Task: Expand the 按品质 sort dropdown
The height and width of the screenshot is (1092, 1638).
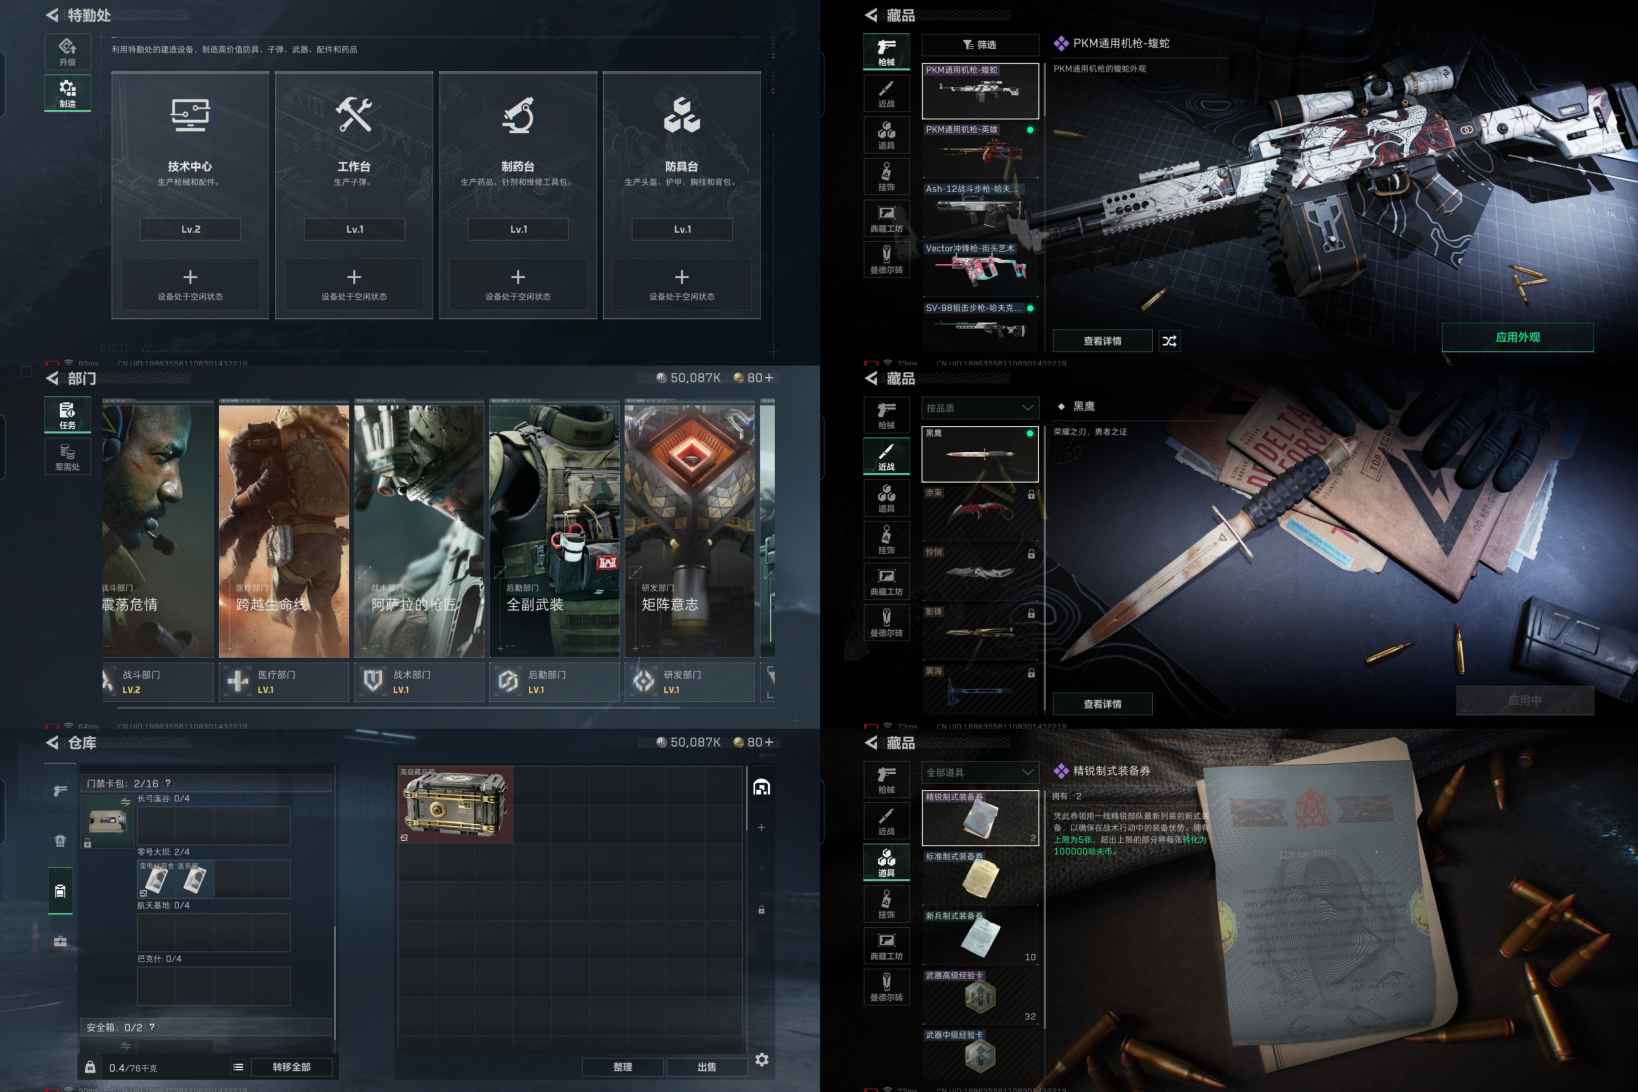Action: point(980,408)
